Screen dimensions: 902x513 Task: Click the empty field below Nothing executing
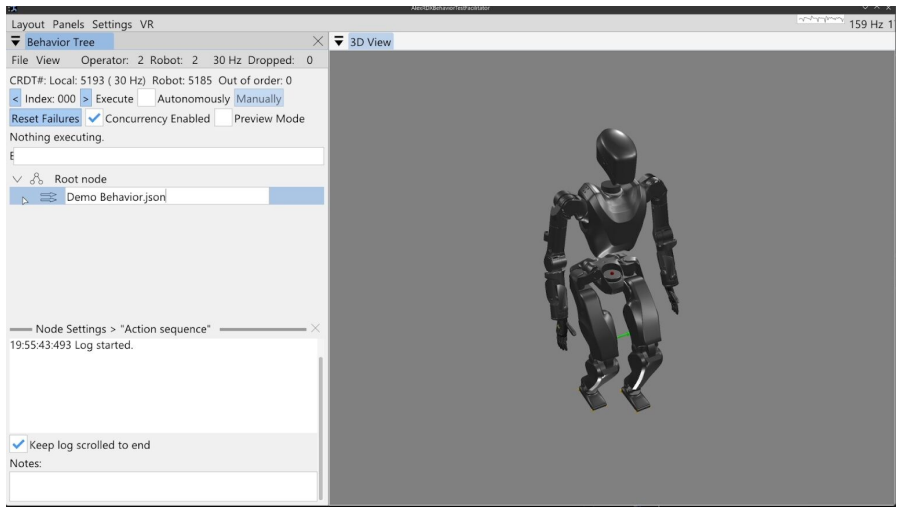coord(168,156)
